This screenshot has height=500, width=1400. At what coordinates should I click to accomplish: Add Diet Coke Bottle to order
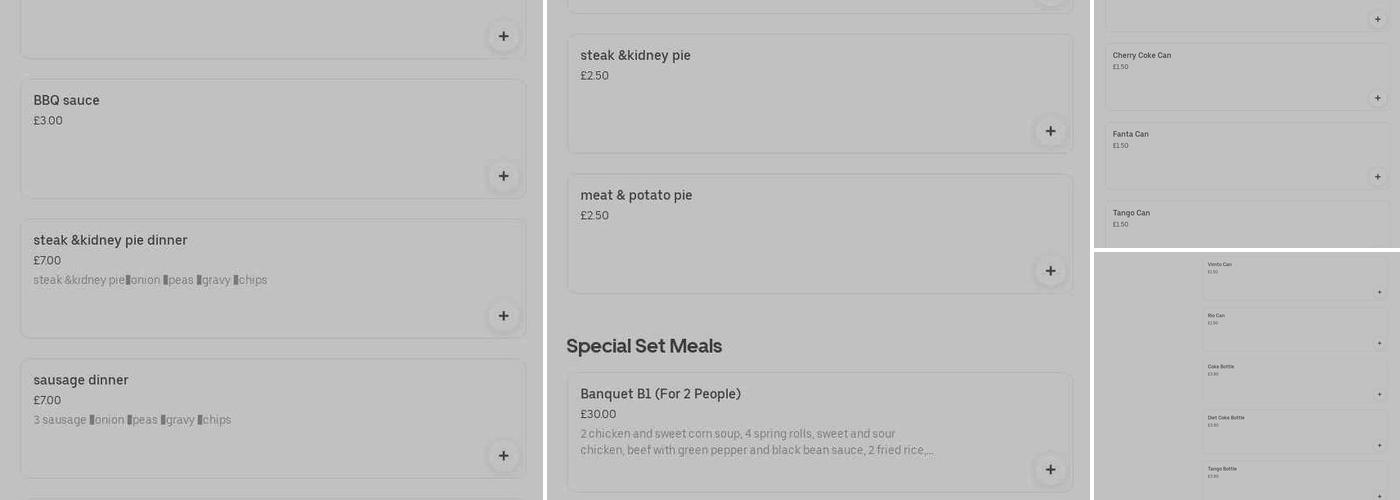click(1379, 446)
